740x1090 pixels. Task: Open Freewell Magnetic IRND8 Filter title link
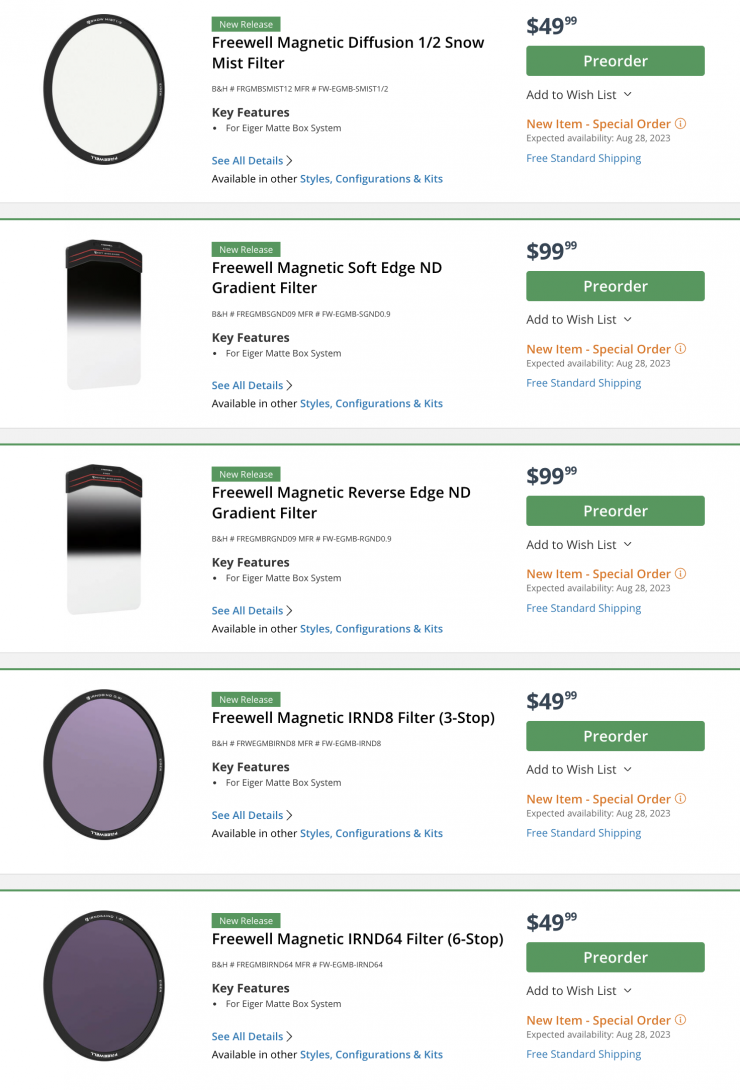[x=353, y=718]
